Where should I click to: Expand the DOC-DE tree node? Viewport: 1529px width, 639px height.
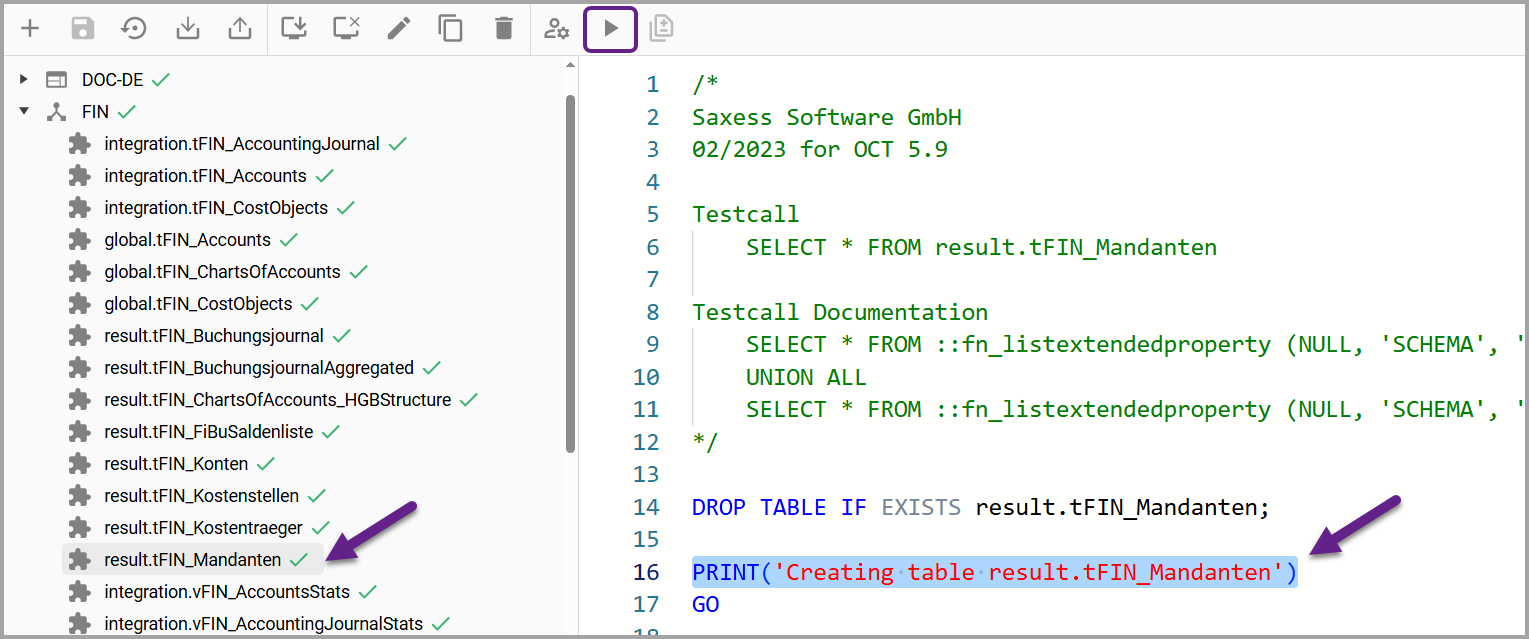coord(24,79)
